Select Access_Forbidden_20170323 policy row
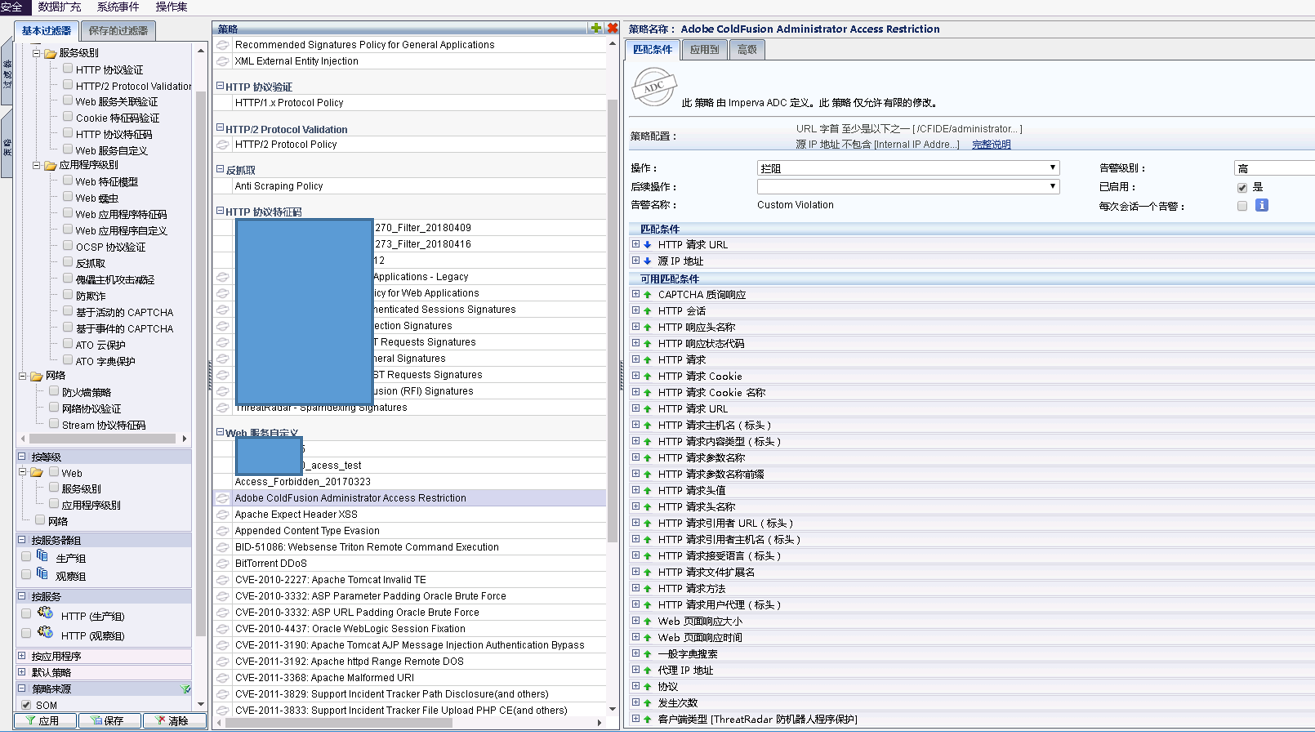This screenshot has width=1315, height=732. click(412, 482)
